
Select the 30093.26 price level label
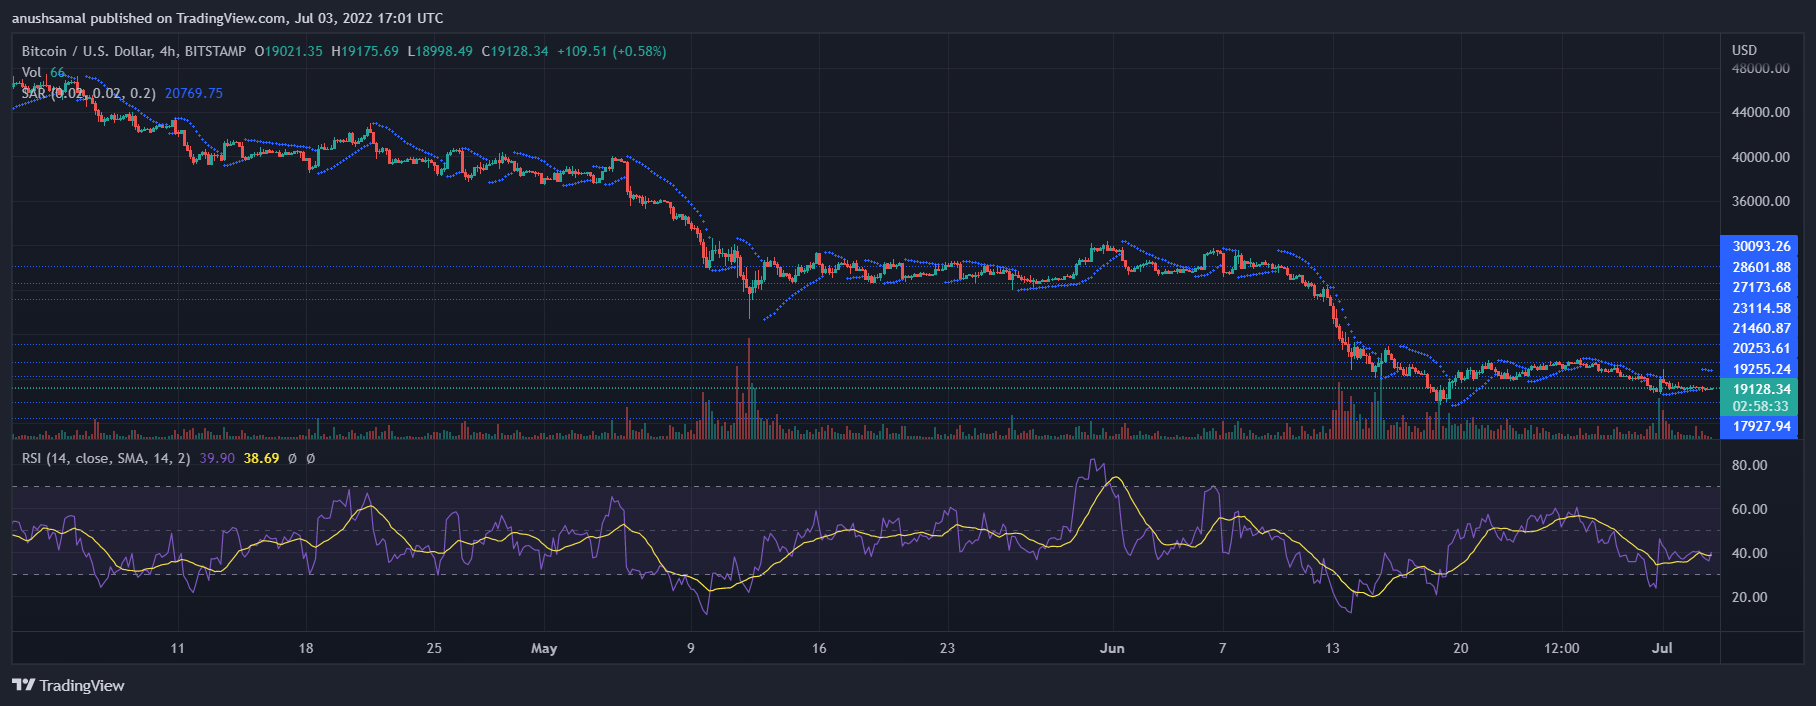click(1761, 246)
